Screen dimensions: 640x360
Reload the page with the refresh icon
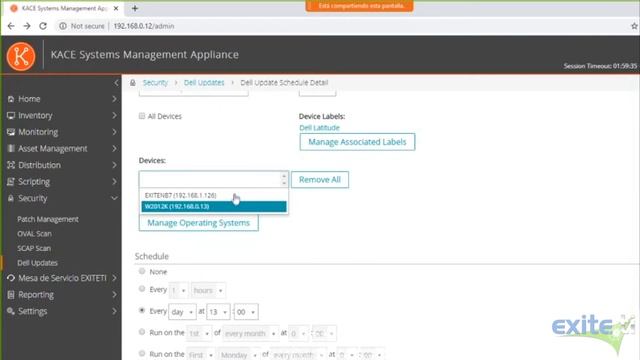pyautogui.click(x=43, y=26)
